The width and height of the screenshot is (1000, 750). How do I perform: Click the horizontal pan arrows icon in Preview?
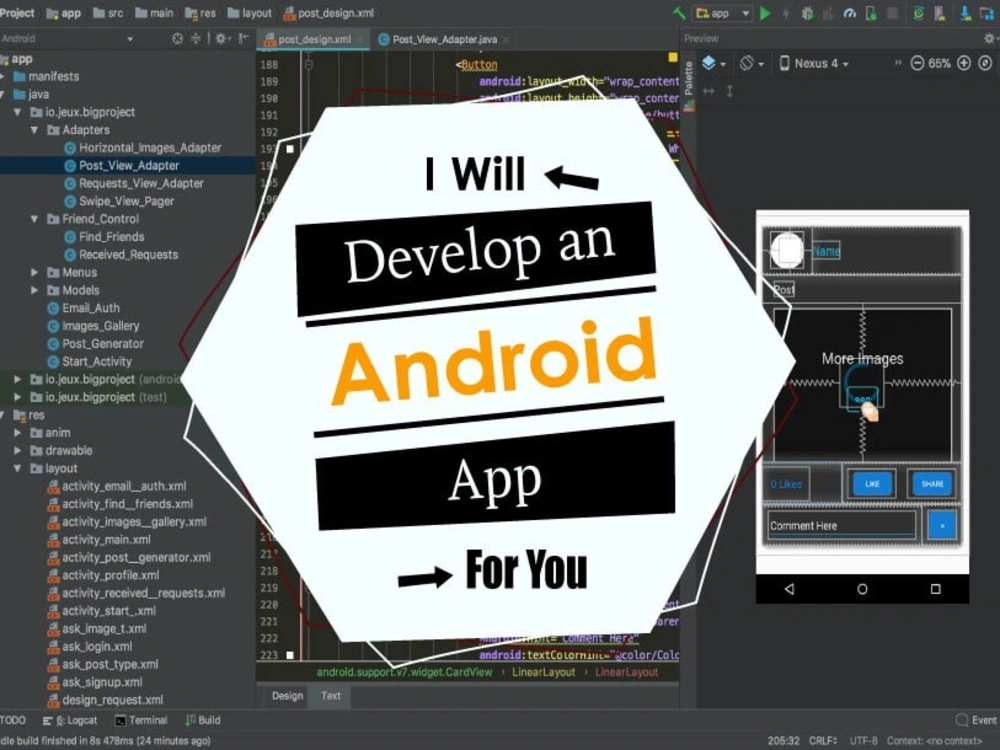click(x=709, y=91)
